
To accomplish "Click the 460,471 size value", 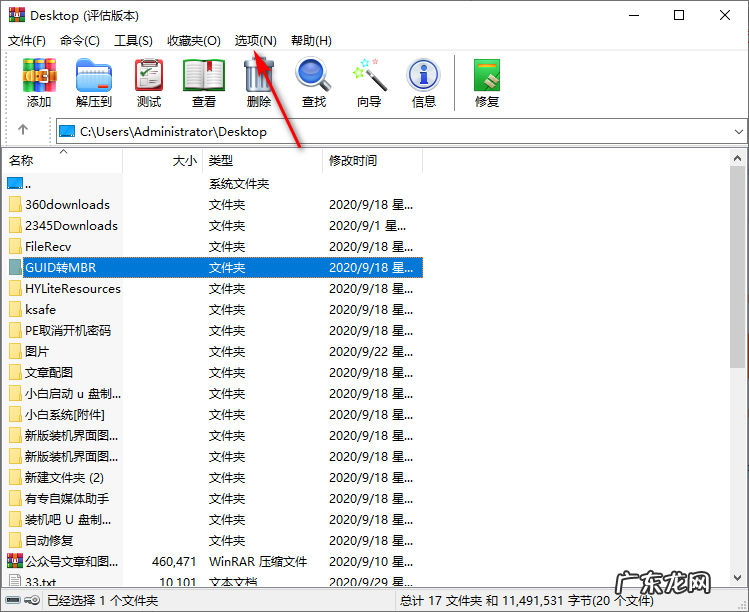I will [x=174, y=561].
